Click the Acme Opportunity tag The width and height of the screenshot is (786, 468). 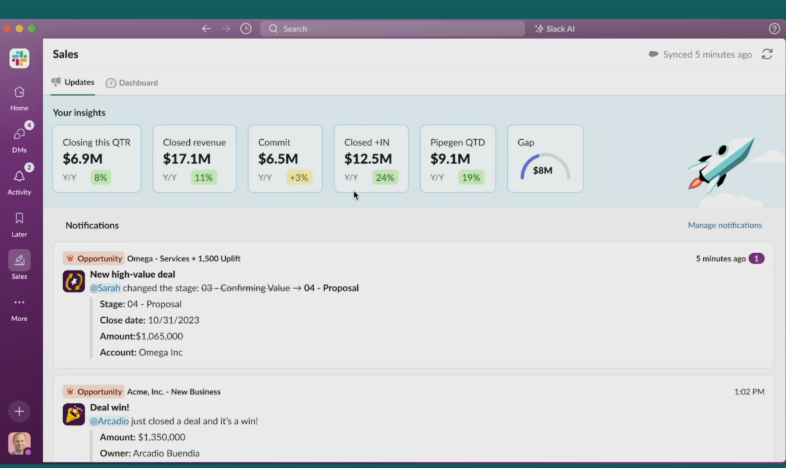94,392
